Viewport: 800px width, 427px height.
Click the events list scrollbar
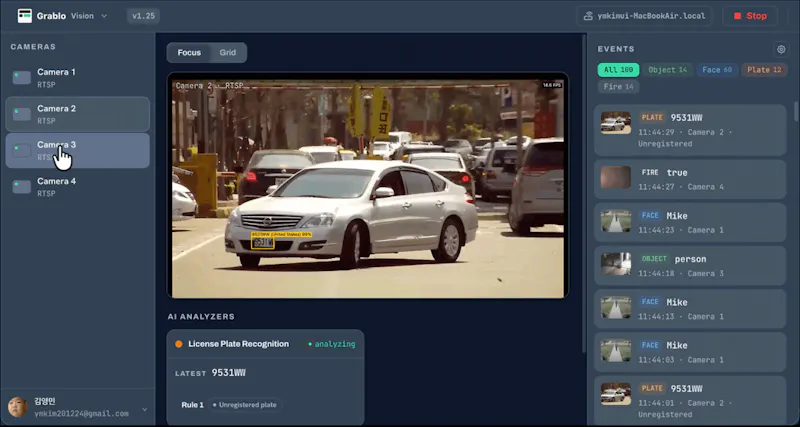[795, 111]
